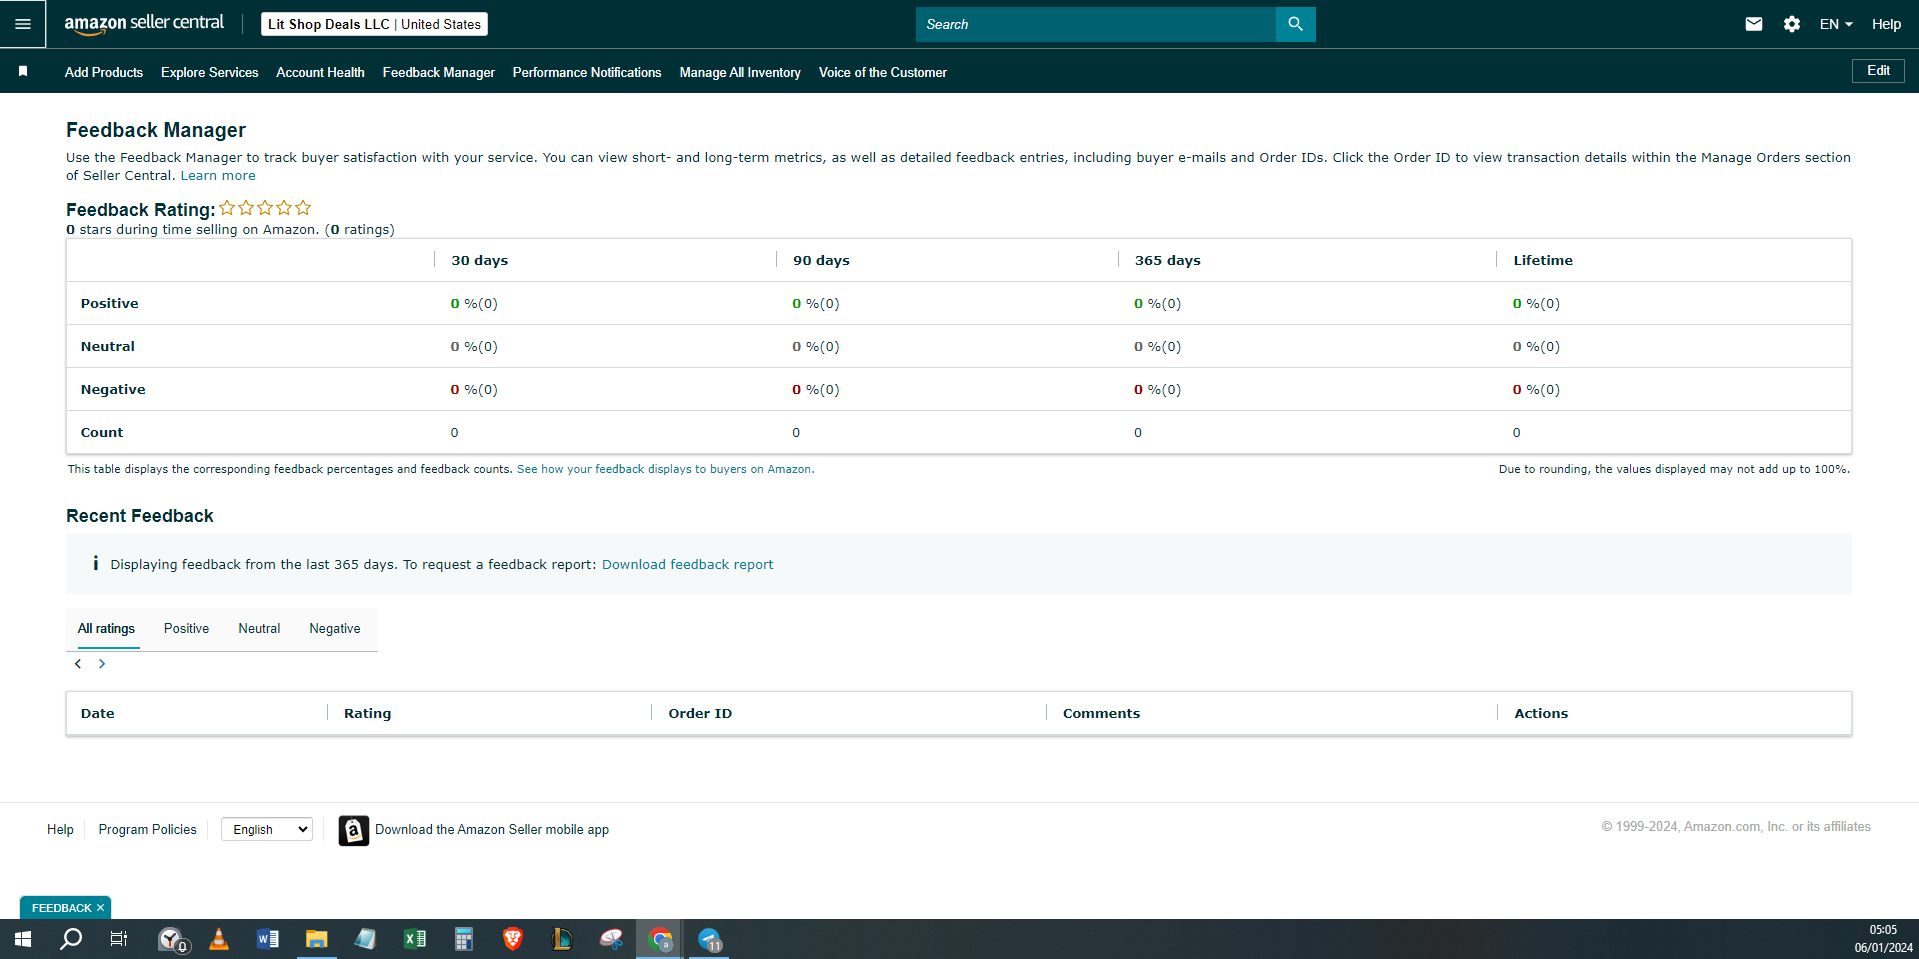
Task: Select the Negative feedback tab
Action: 335,629
